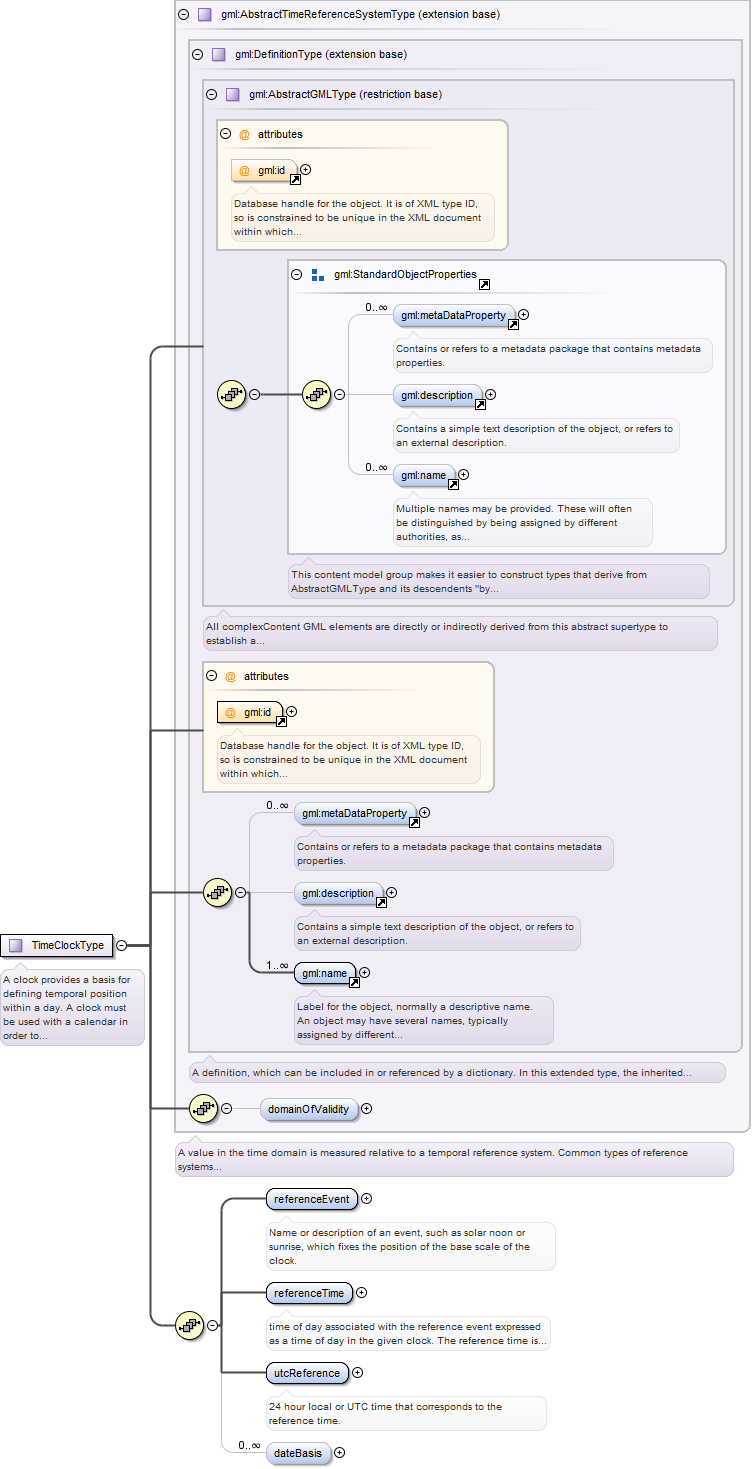
Task: Select the TimeClockType type box
Action: [57, 945]
